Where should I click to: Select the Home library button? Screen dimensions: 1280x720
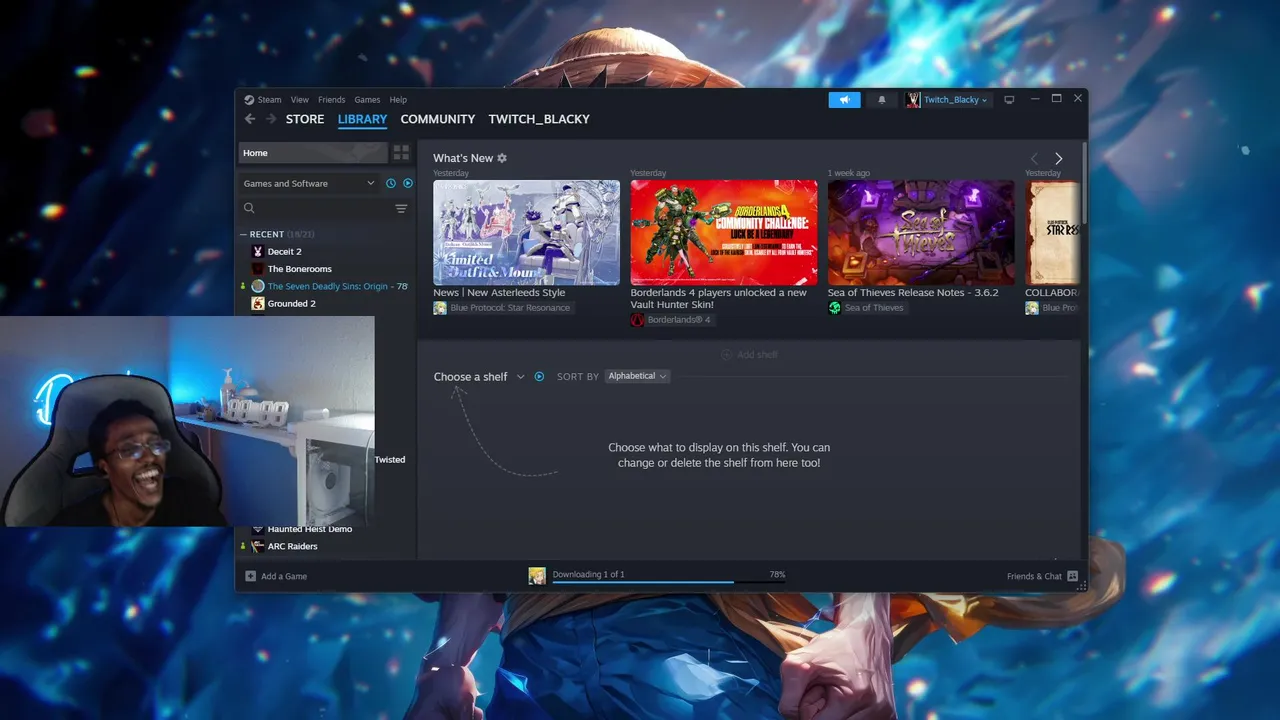click(312, 153)
